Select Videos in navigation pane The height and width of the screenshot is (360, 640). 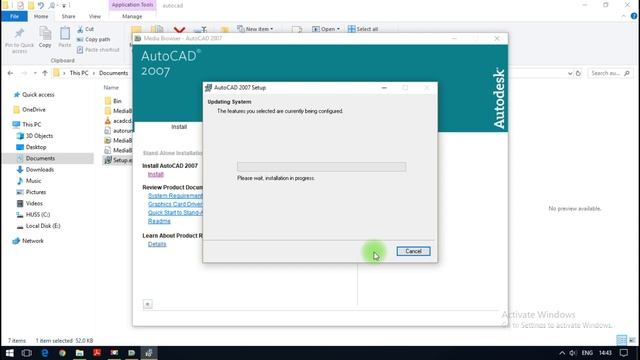[34, 203]
